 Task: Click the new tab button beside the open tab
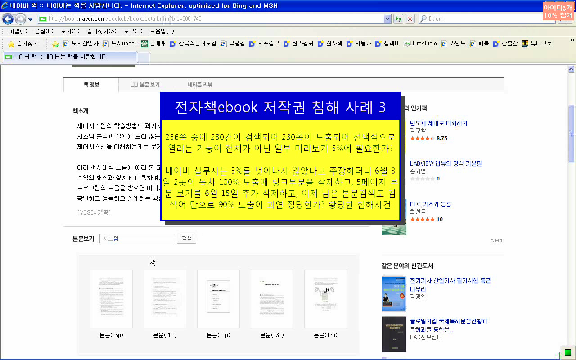coord(144,57)
